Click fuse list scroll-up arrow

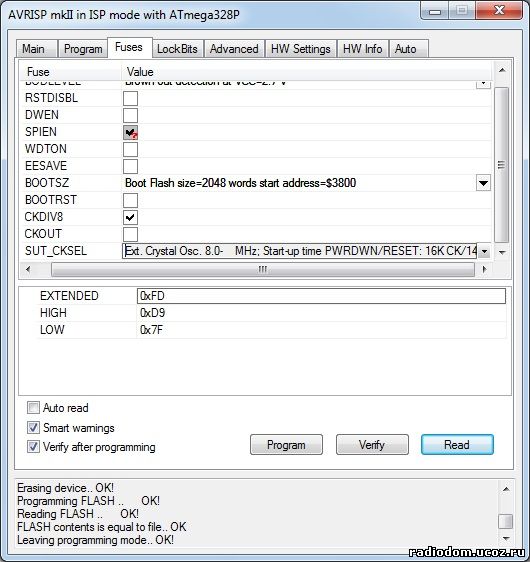coord(502,70)
